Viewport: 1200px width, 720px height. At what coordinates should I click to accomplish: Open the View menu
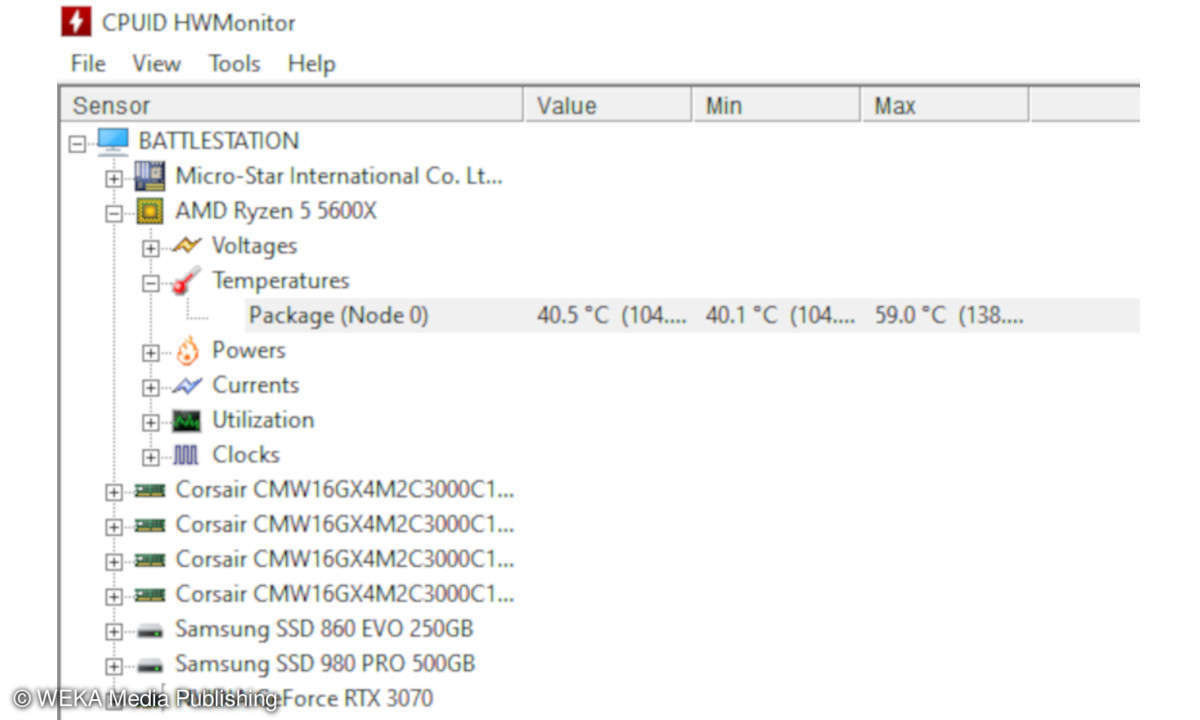[157, 64]
